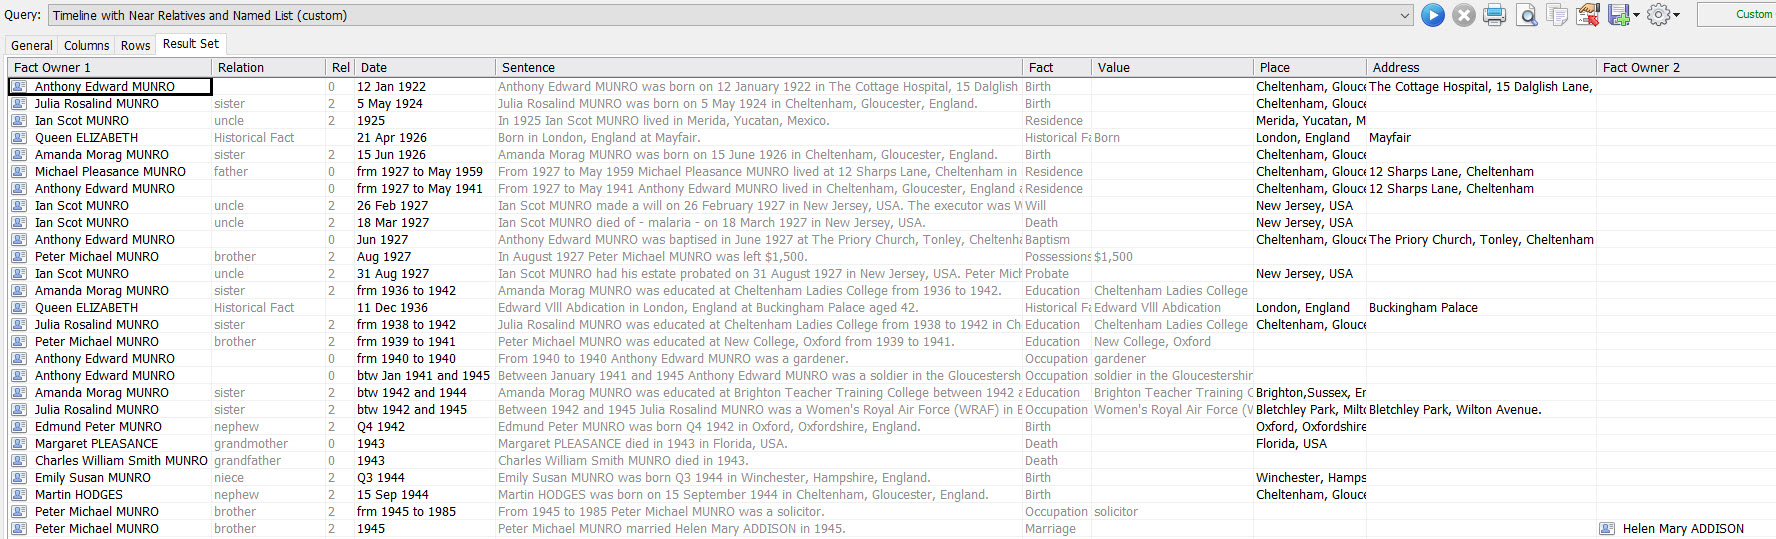Expand the arrow next to the gear icon
This screenshot has height=539, width=1776.
click(1677, 15)
